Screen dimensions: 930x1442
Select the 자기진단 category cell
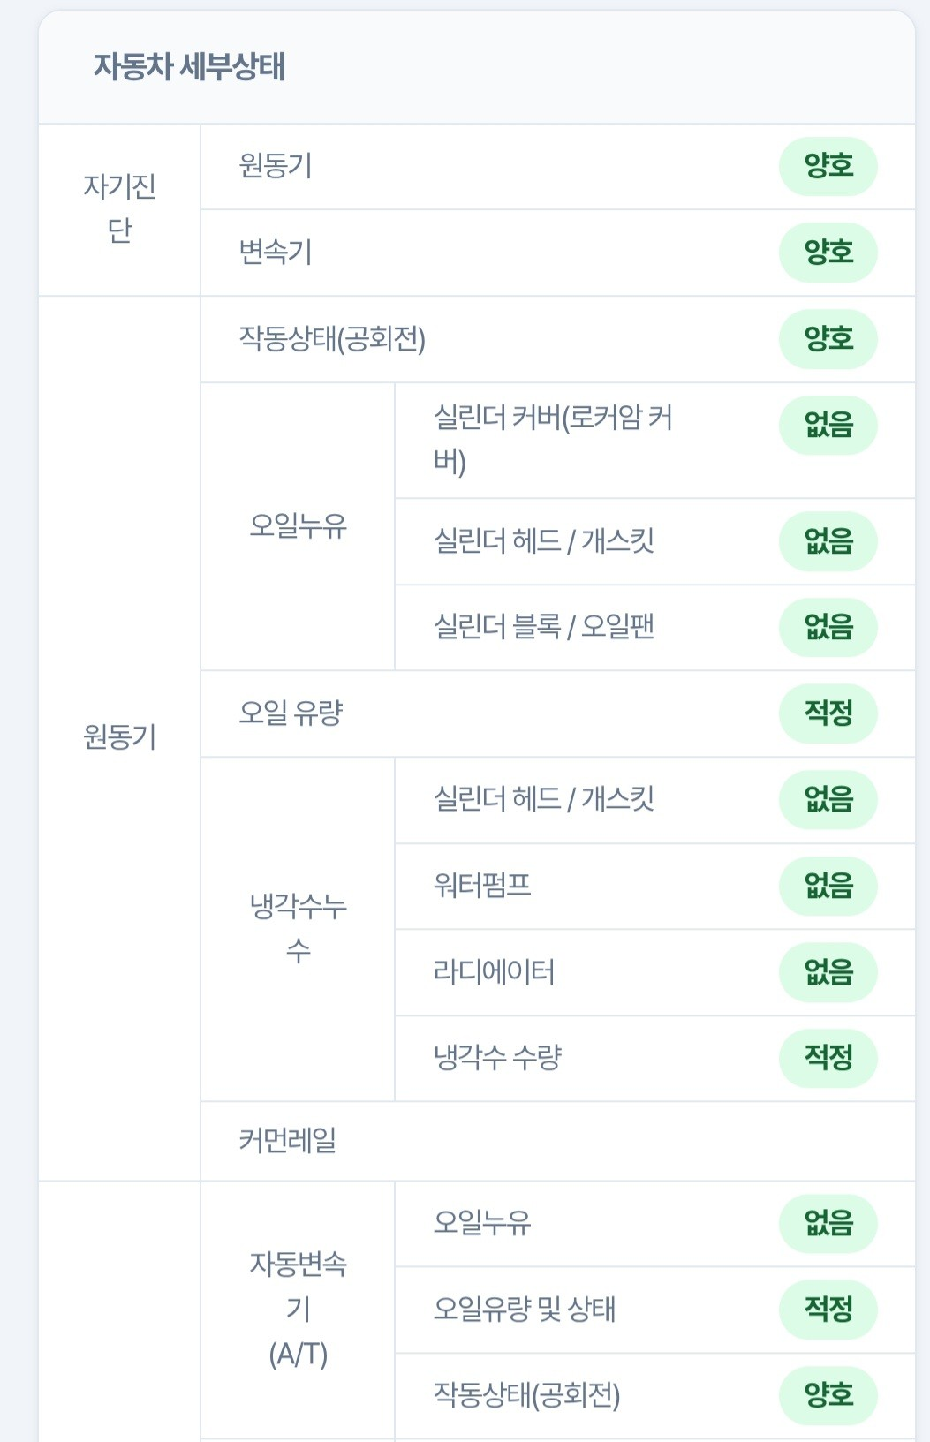[x=120, y=210]
